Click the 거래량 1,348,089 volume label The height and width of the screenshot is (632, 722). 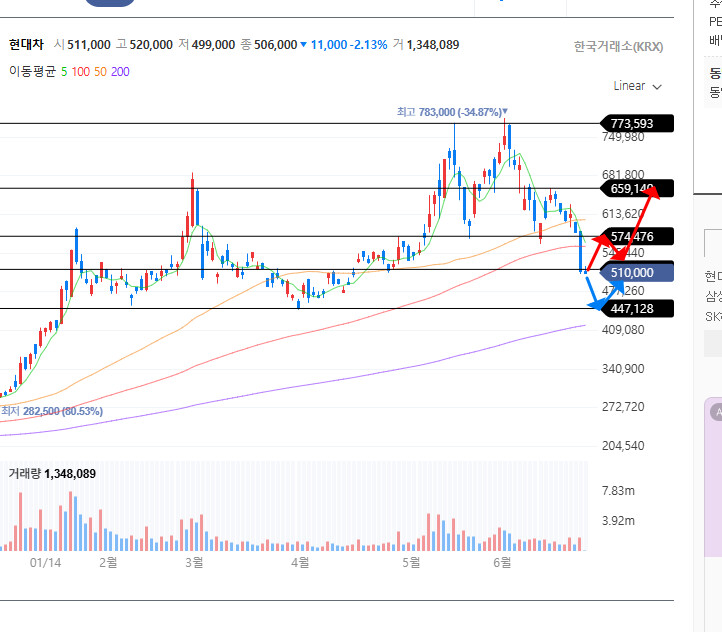[52, 474]
